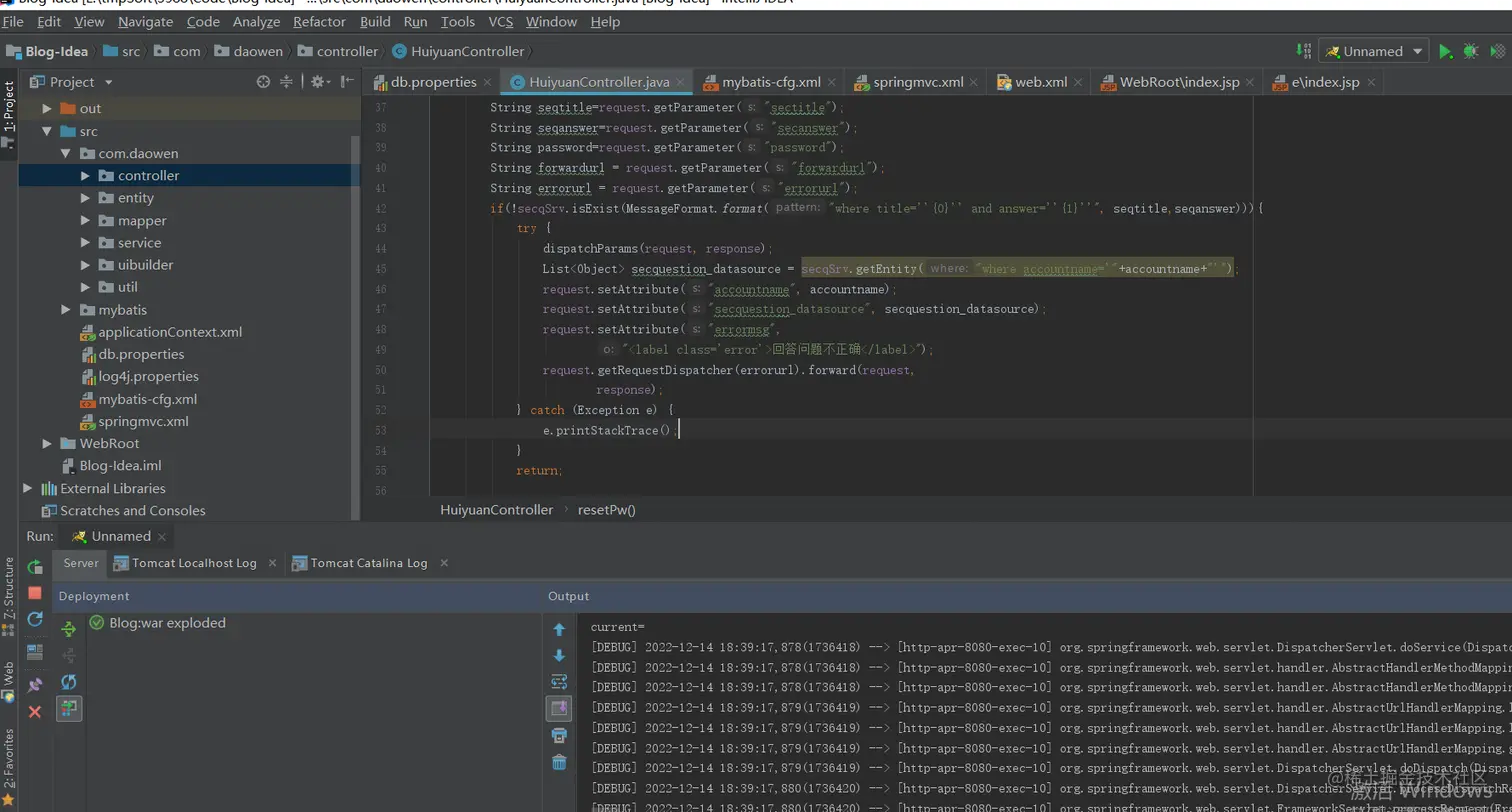Toggle soft-wrap in console output
The width and height of the screenshot is (1512, 812).
pyautogui.click(x=559, y=682)
